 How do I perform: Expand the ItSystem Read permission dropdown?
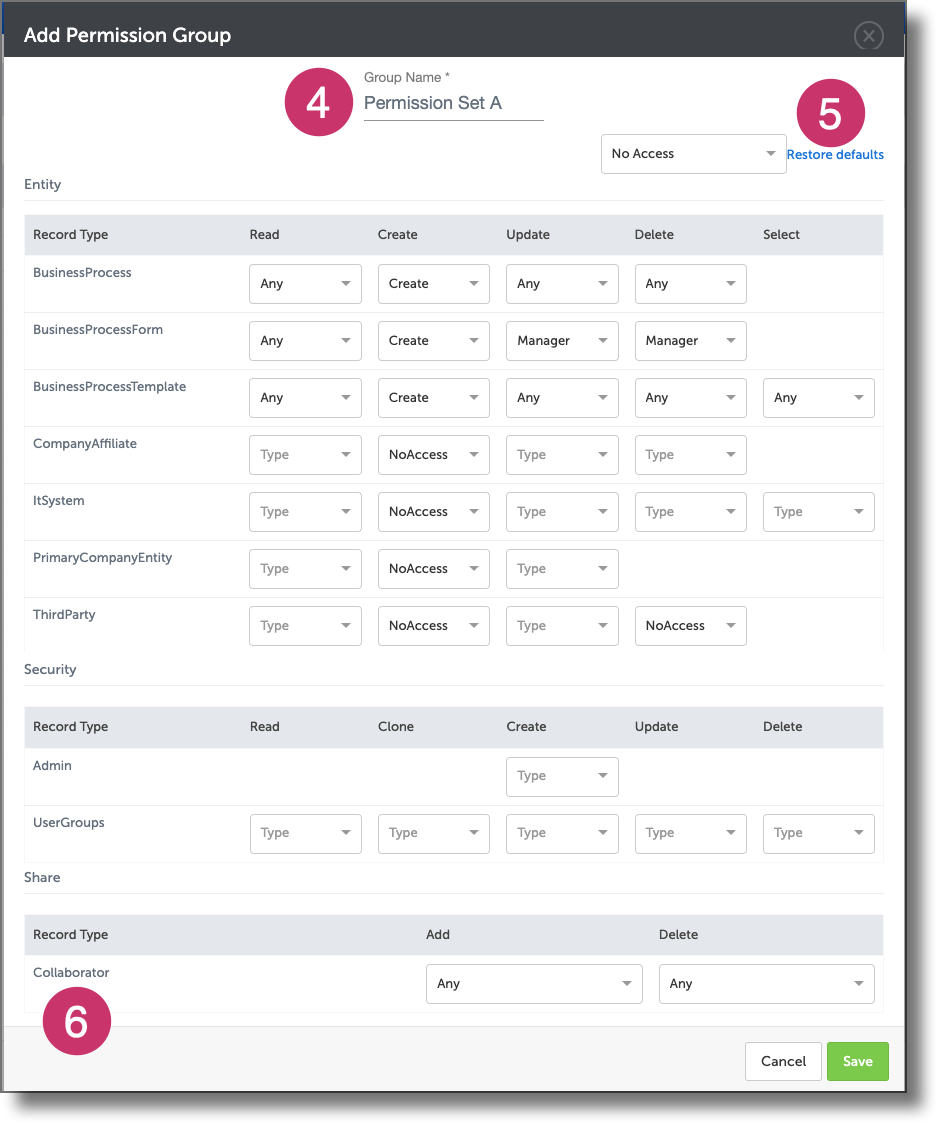(305, 512)
